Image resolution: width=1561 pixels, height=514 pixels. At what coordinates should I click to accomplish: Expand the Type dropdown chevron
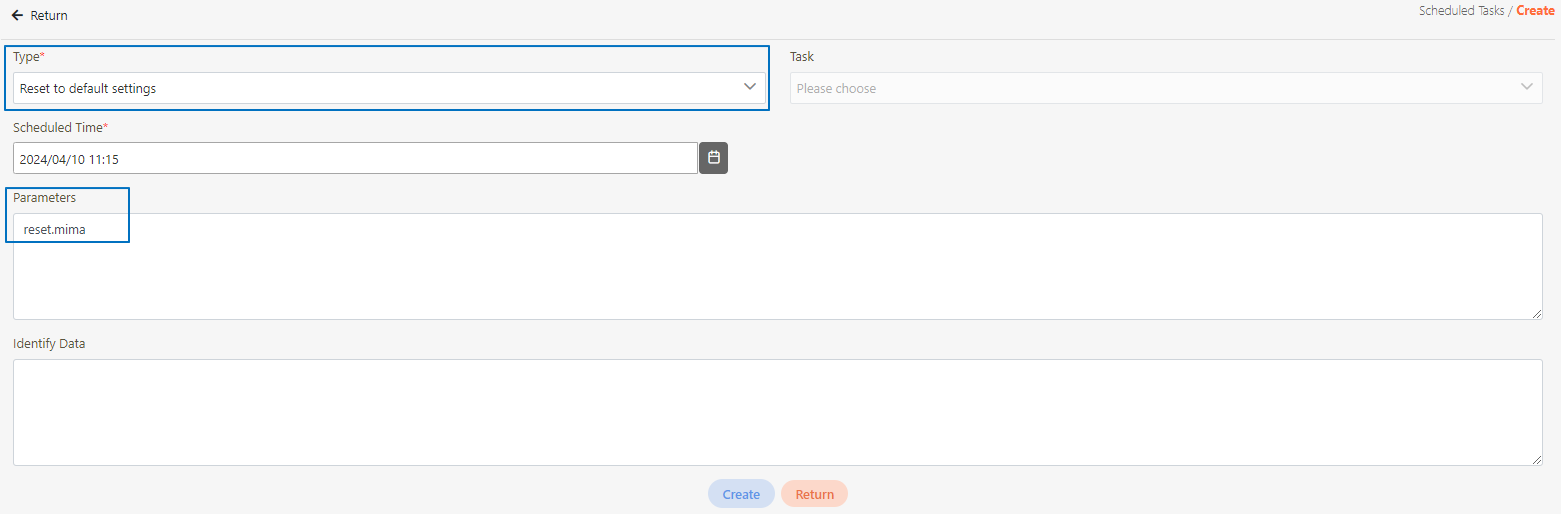(x=750, y=87)
